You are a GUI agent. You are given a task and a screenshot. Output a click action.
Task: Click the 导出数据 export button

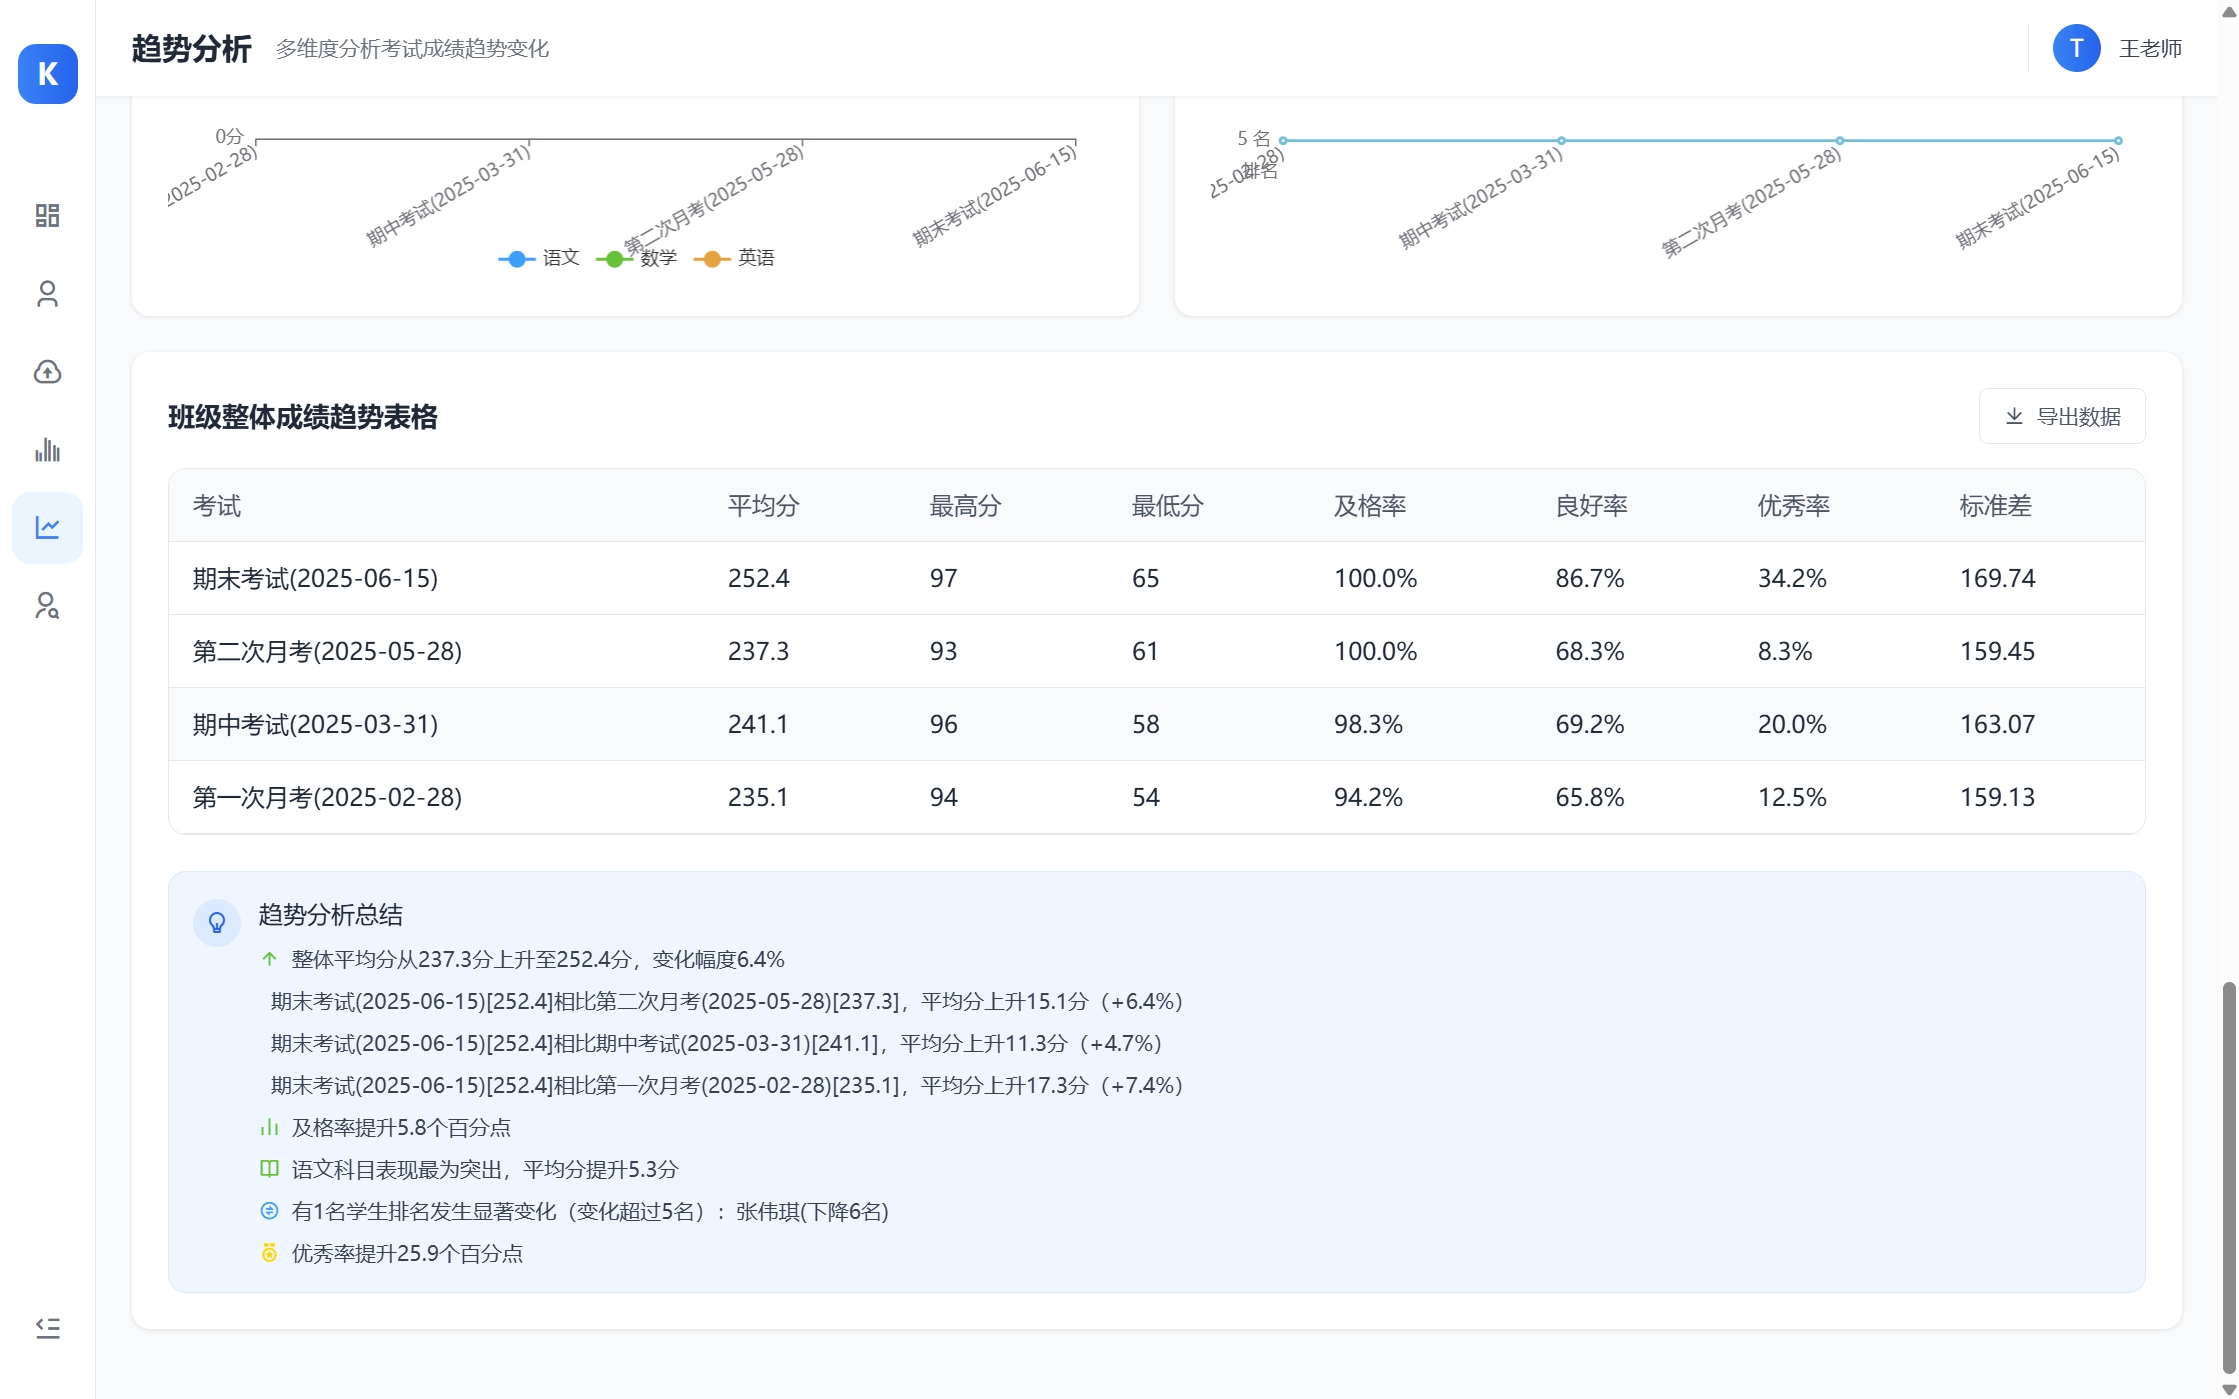[2062, 416]
